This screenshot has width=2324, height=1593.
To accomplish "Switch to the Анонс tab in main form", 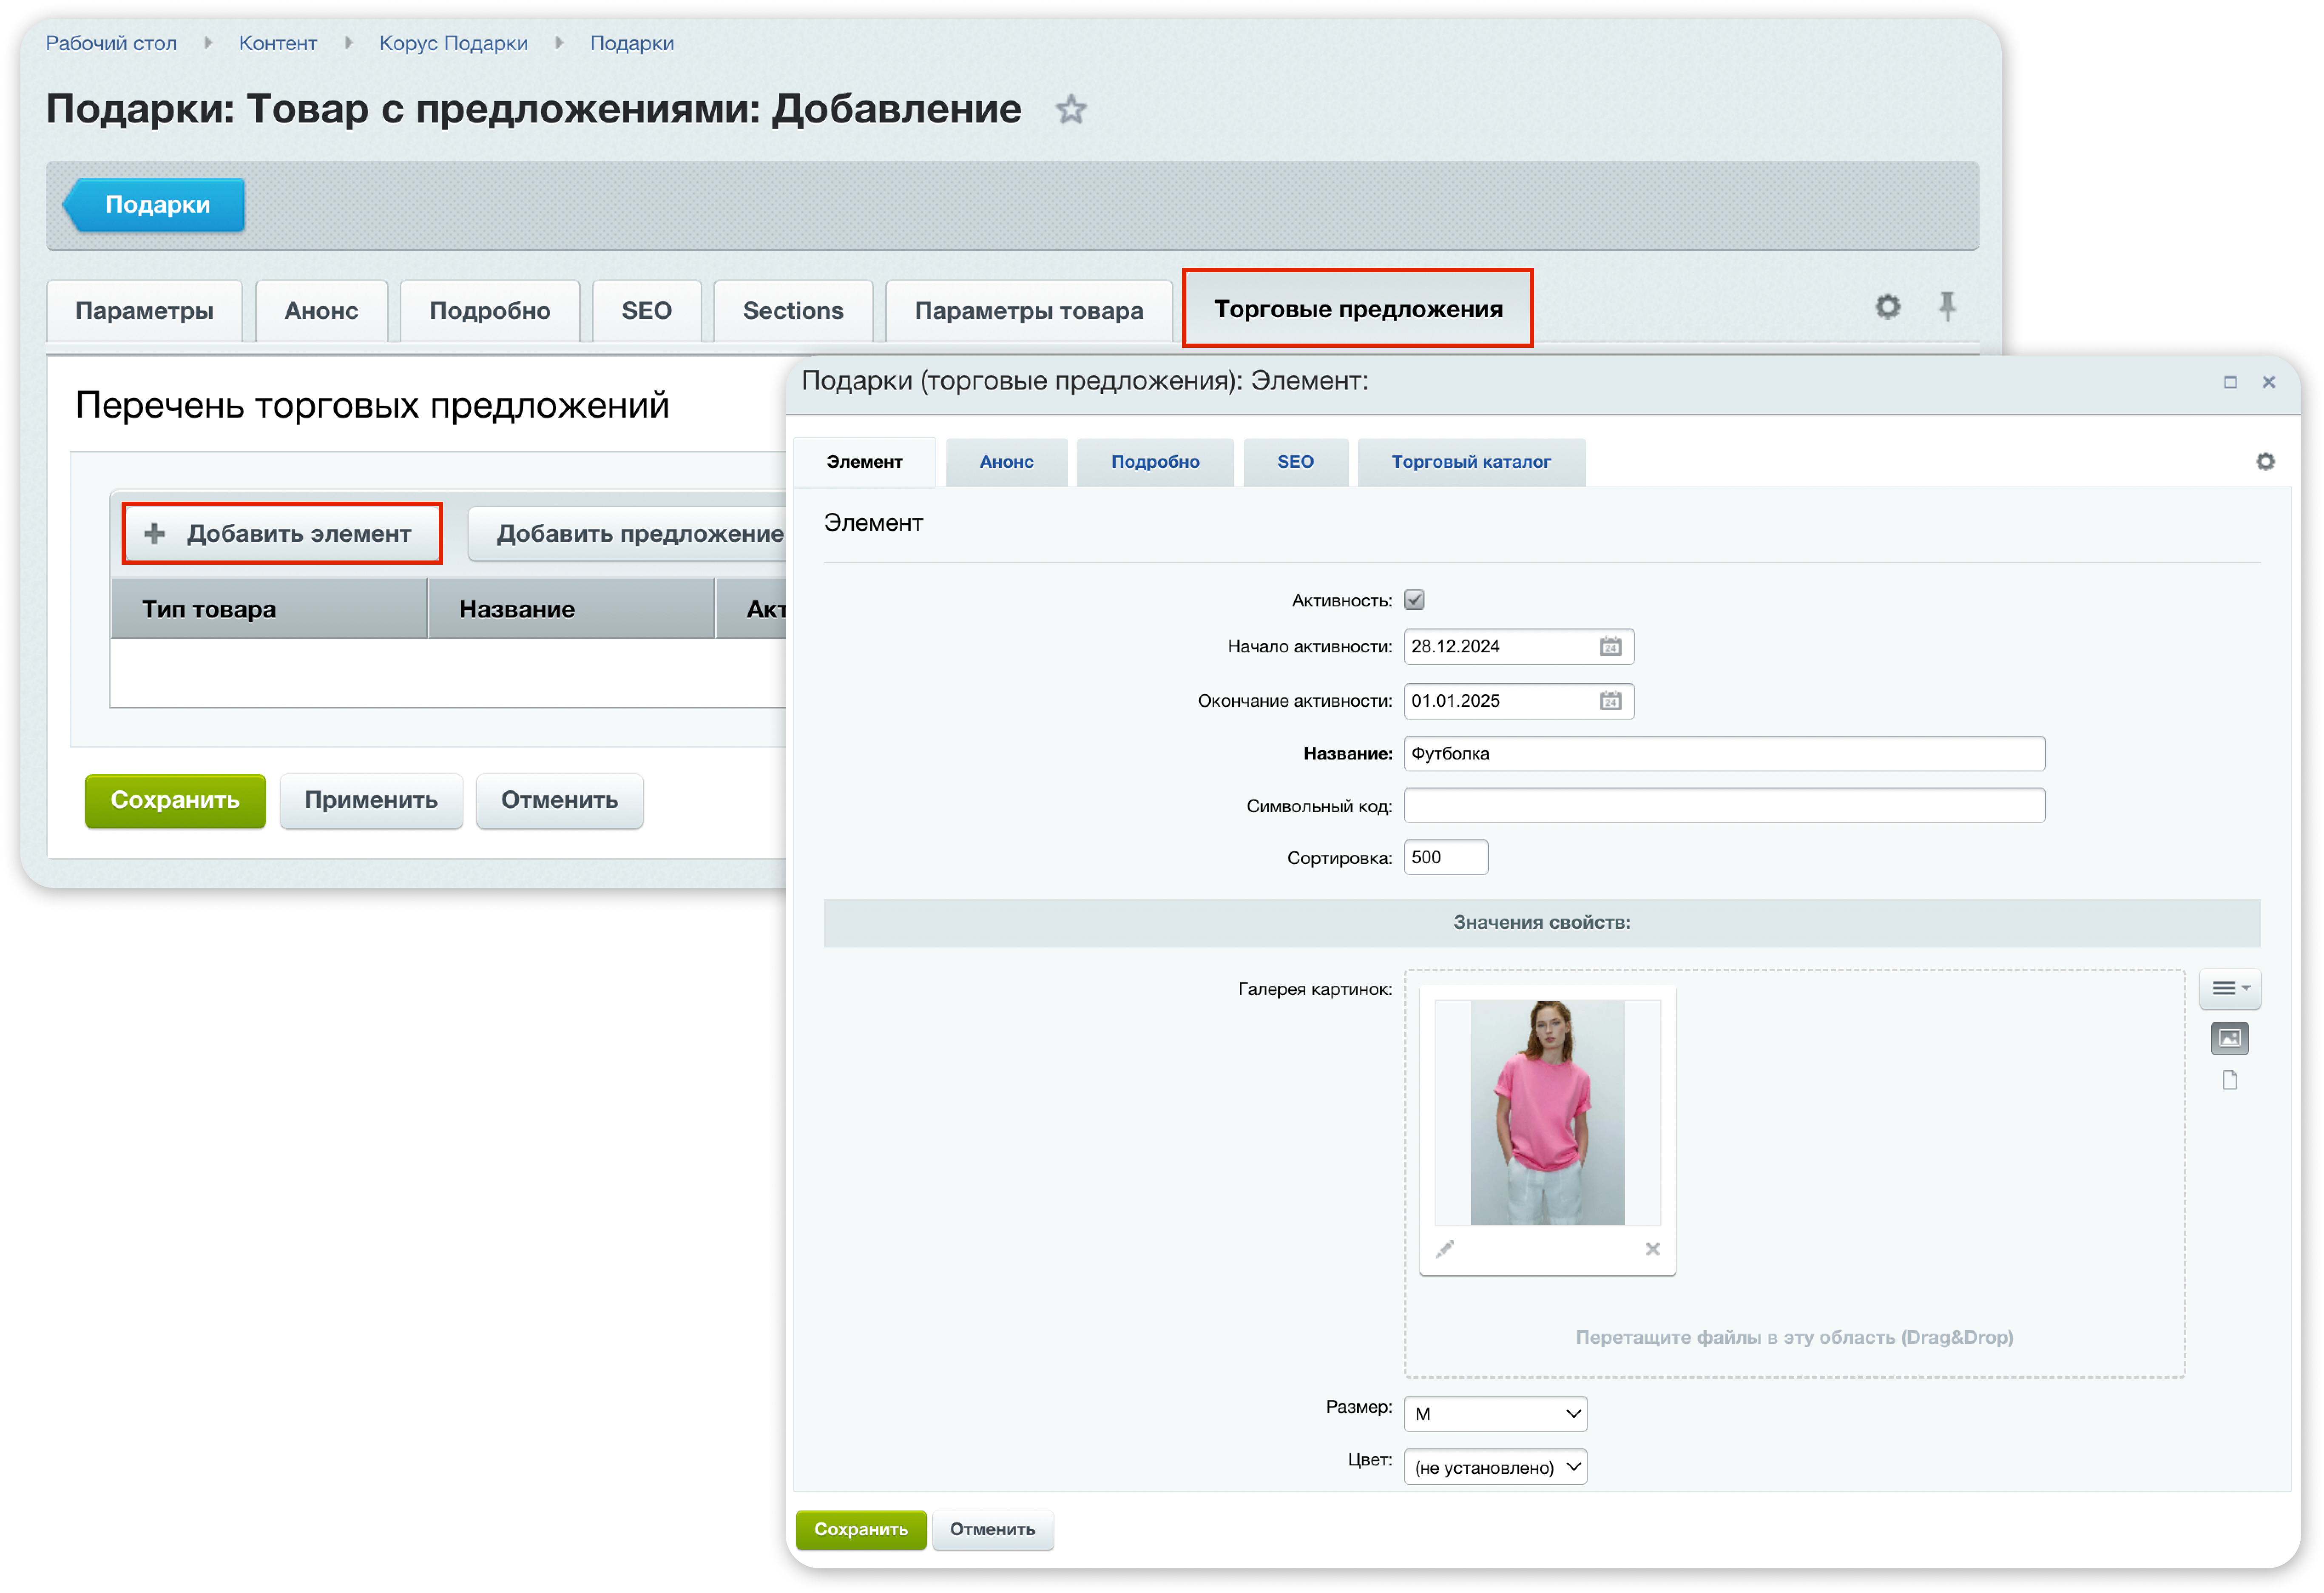I will (321, 311).
